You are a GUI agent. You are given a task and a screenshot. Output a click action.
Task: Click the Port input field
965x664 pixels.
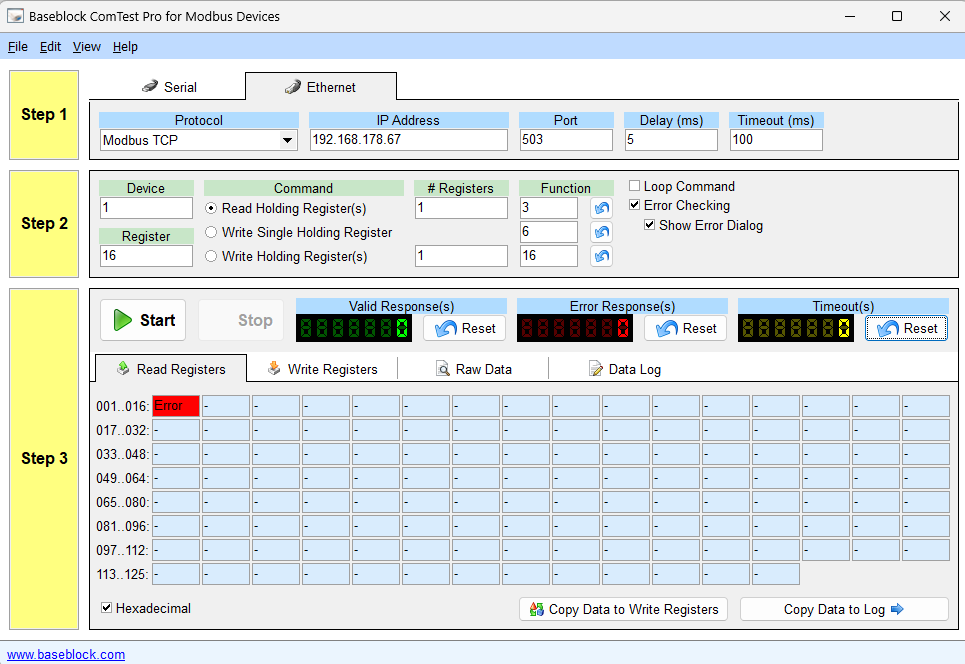[x=566, y=140]
